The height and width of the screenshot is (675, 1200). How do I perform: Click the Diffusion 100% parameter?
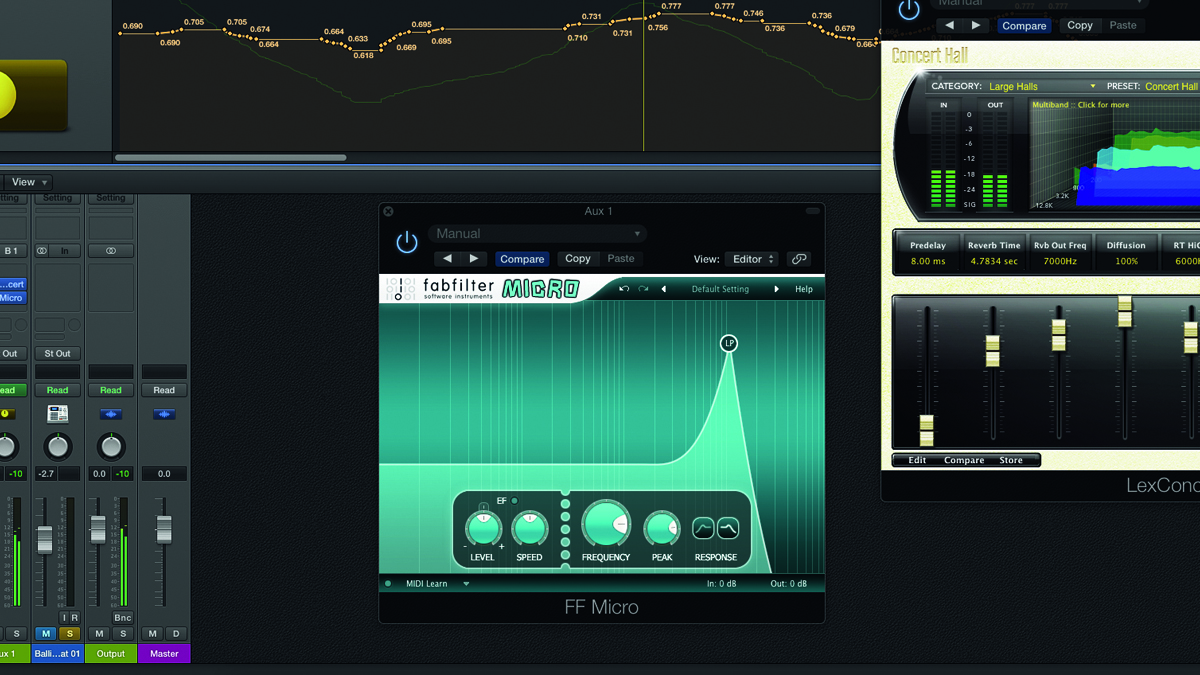coord(1126,253)
